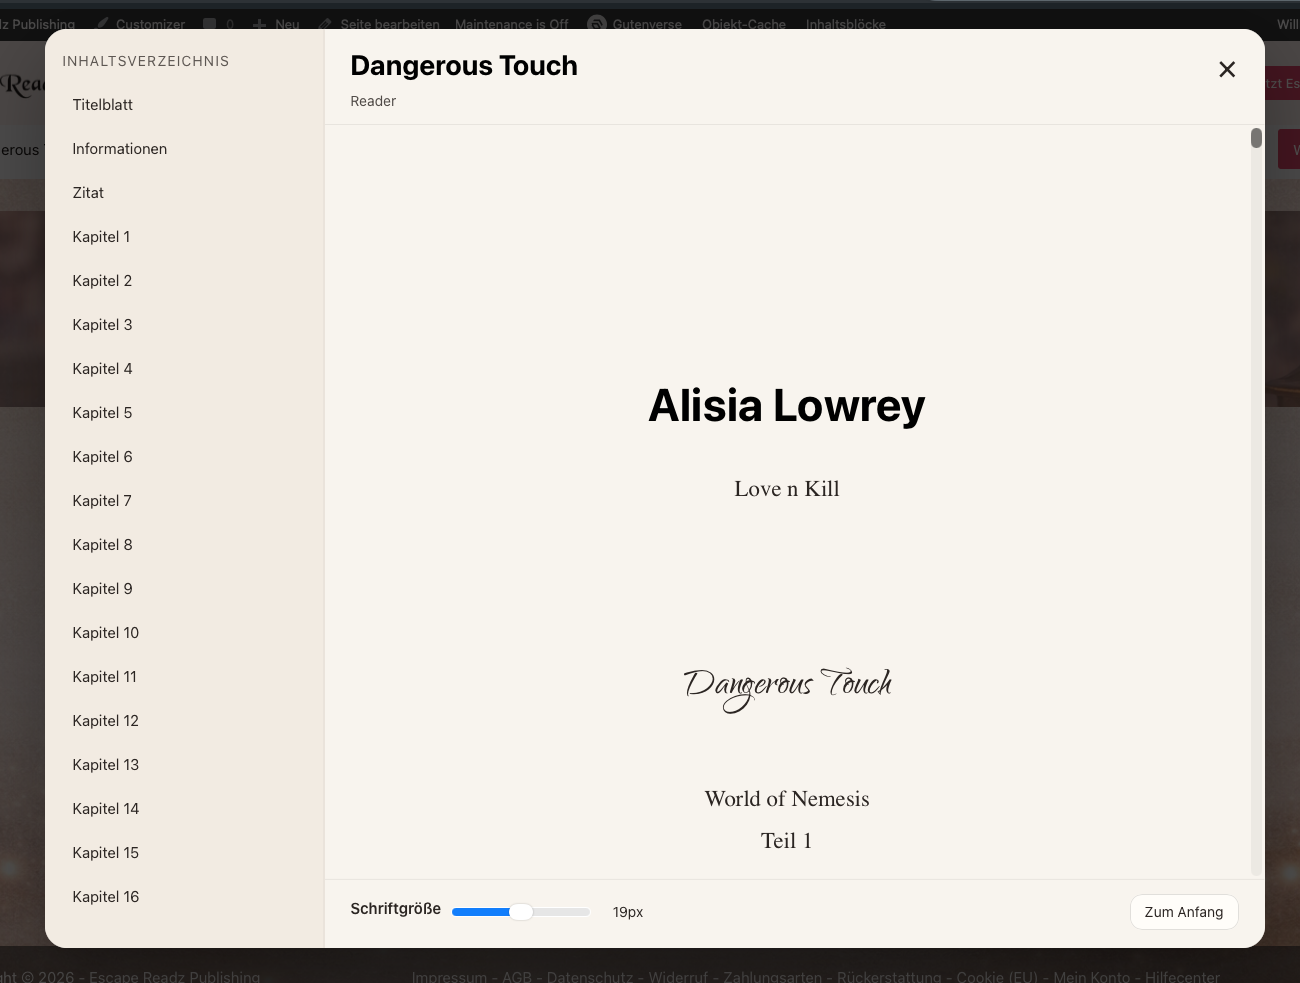
Task: Open Kapitel 5 in the sidebar
Action: tap(102, 413)
